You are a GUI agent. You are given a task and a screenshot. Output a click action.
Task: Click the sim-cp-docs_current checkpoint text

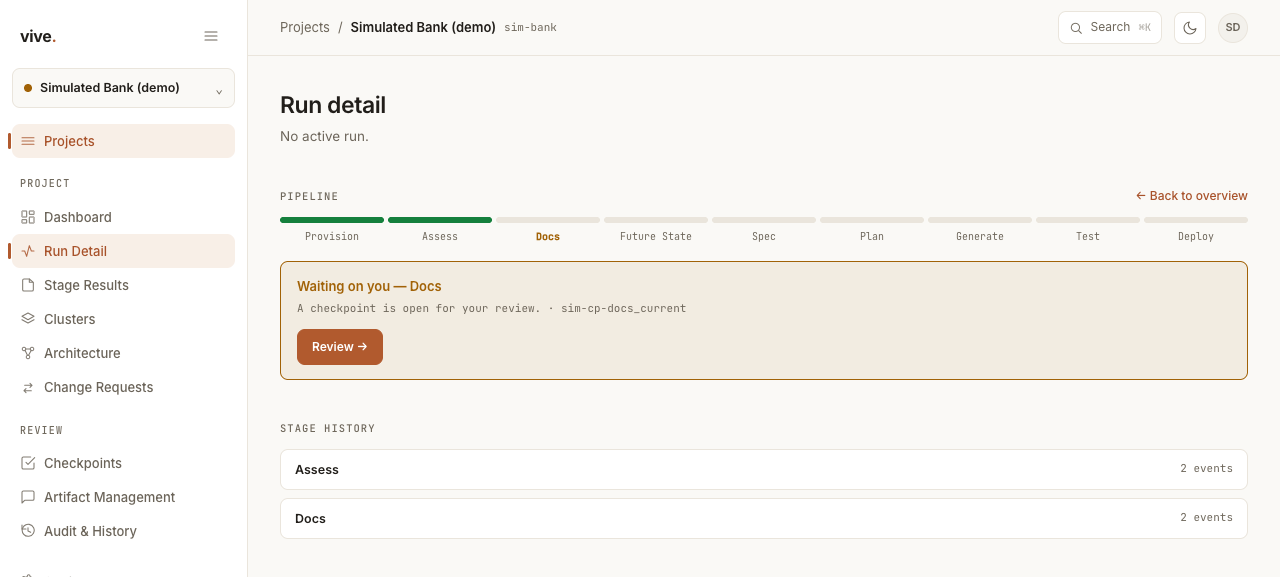click(624, 309)
